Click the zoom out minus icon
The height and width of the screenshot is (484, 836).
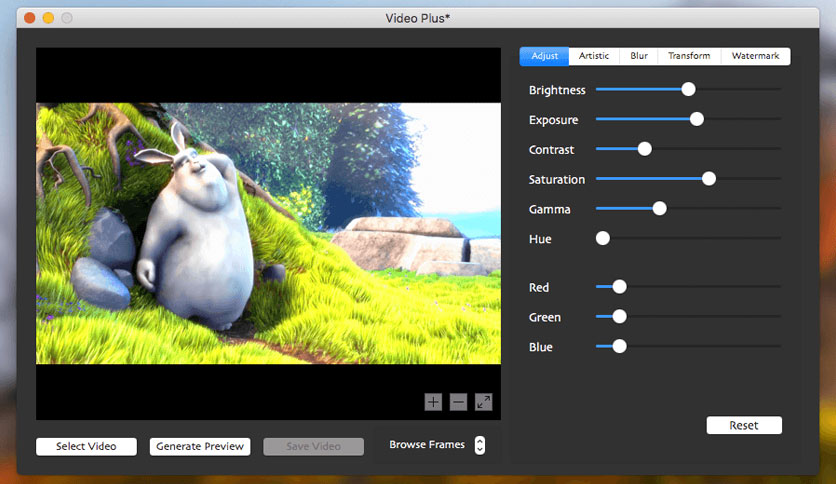[459, 401]
